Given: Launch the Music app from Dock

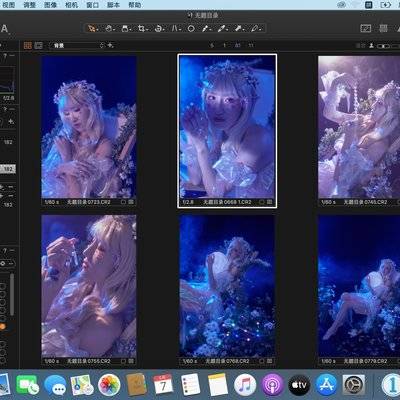Looking at the screenshot, I should (x=245, y=385).
